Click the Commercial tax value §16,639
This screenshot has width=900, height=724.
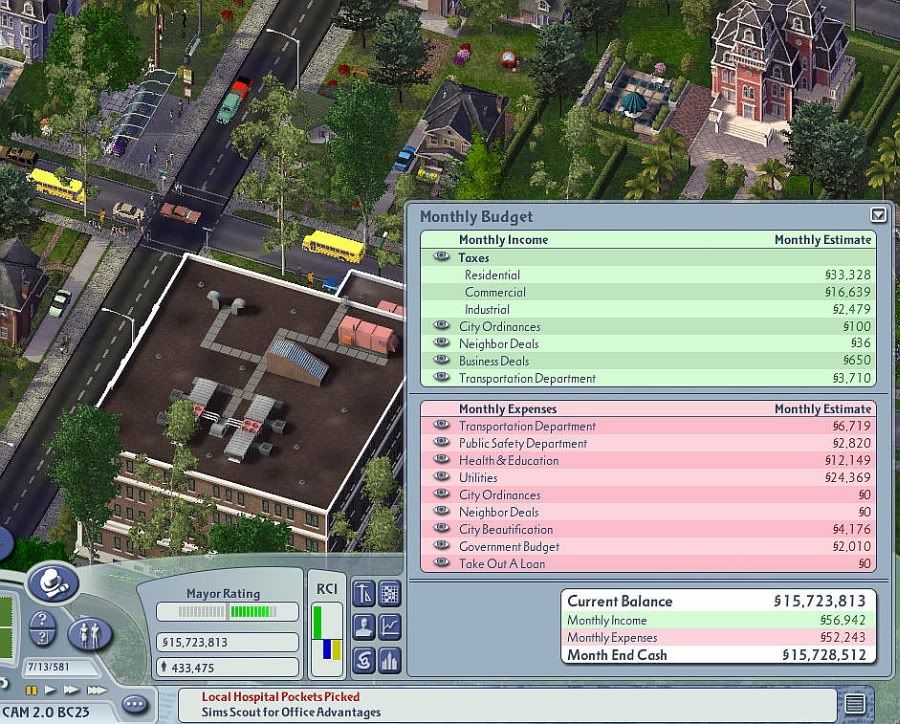[848, 292]
